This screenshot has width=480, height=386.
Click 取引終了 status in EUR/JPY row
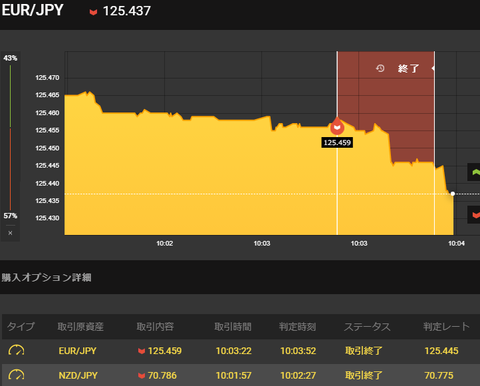pos(364,351)
